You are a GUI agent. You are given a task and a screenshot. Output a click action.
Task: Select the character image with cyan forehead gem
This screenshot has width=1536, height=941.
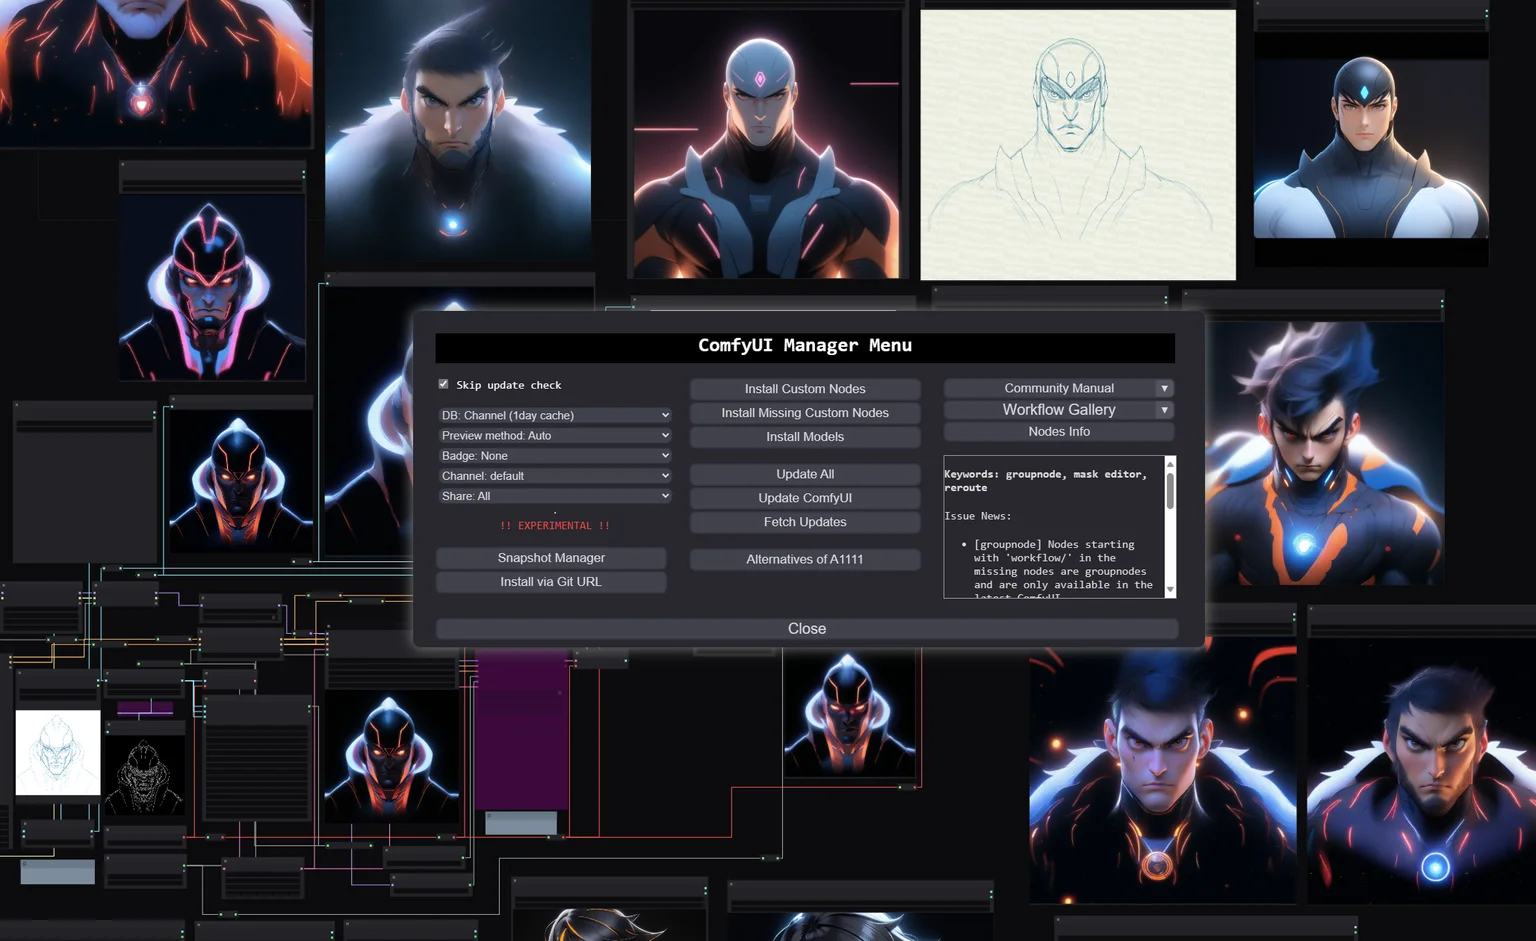(x=1371, y=147)
